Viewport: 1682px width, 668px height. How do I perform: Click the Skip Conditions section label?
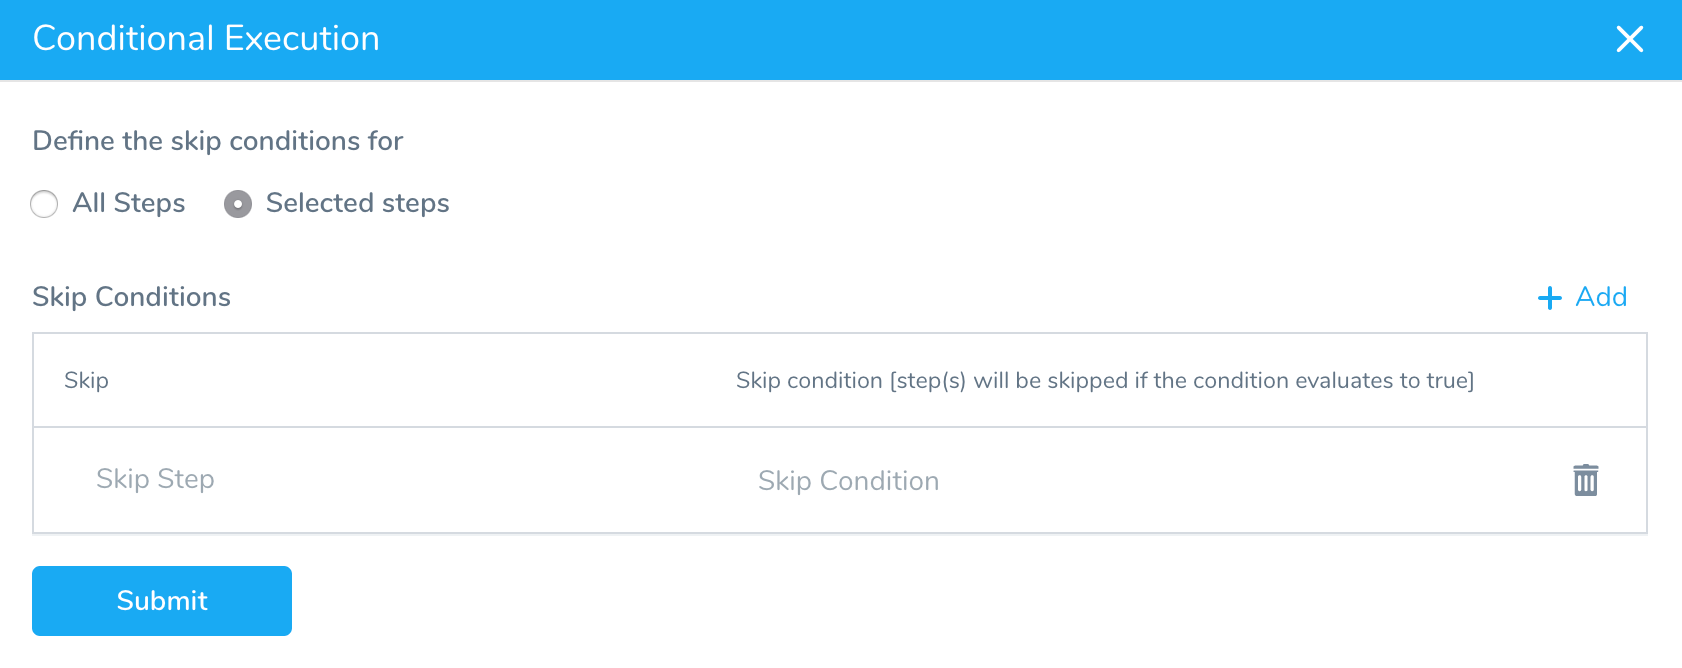(x=131, y=297)
